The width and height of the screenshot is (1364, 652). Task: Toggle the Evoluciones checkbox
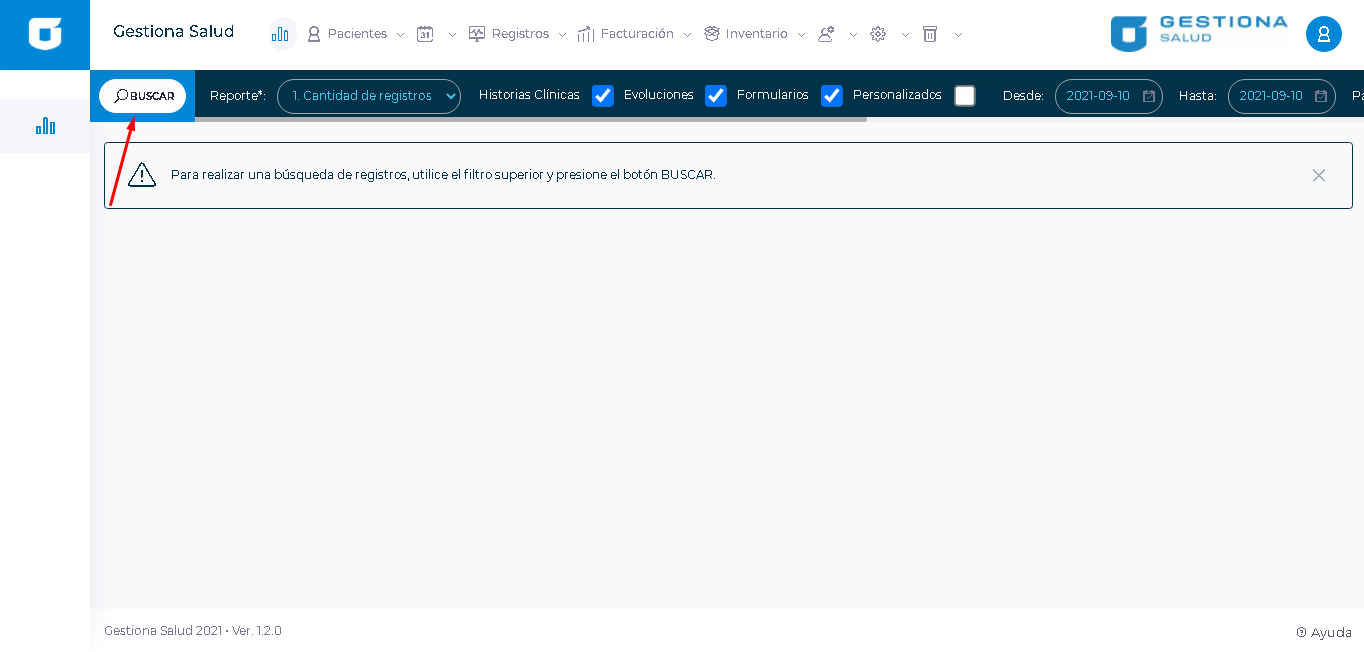[715, 96]
